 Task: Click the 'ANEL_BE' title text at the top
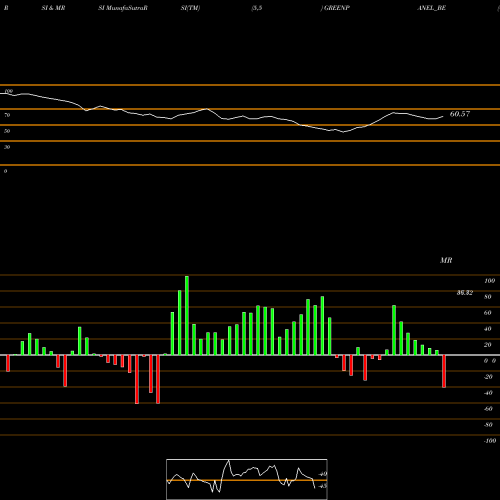431,8
